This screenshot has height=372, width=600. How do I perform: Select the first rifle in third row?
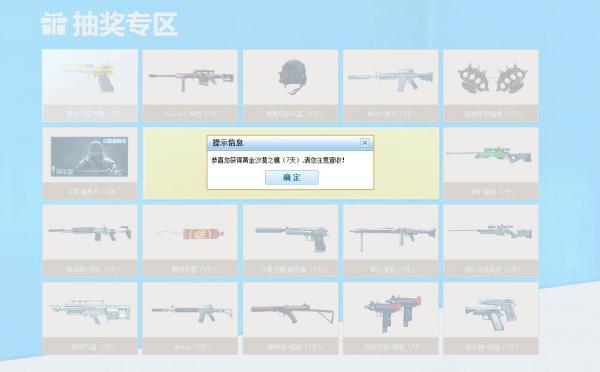click(x=90, y=241)
